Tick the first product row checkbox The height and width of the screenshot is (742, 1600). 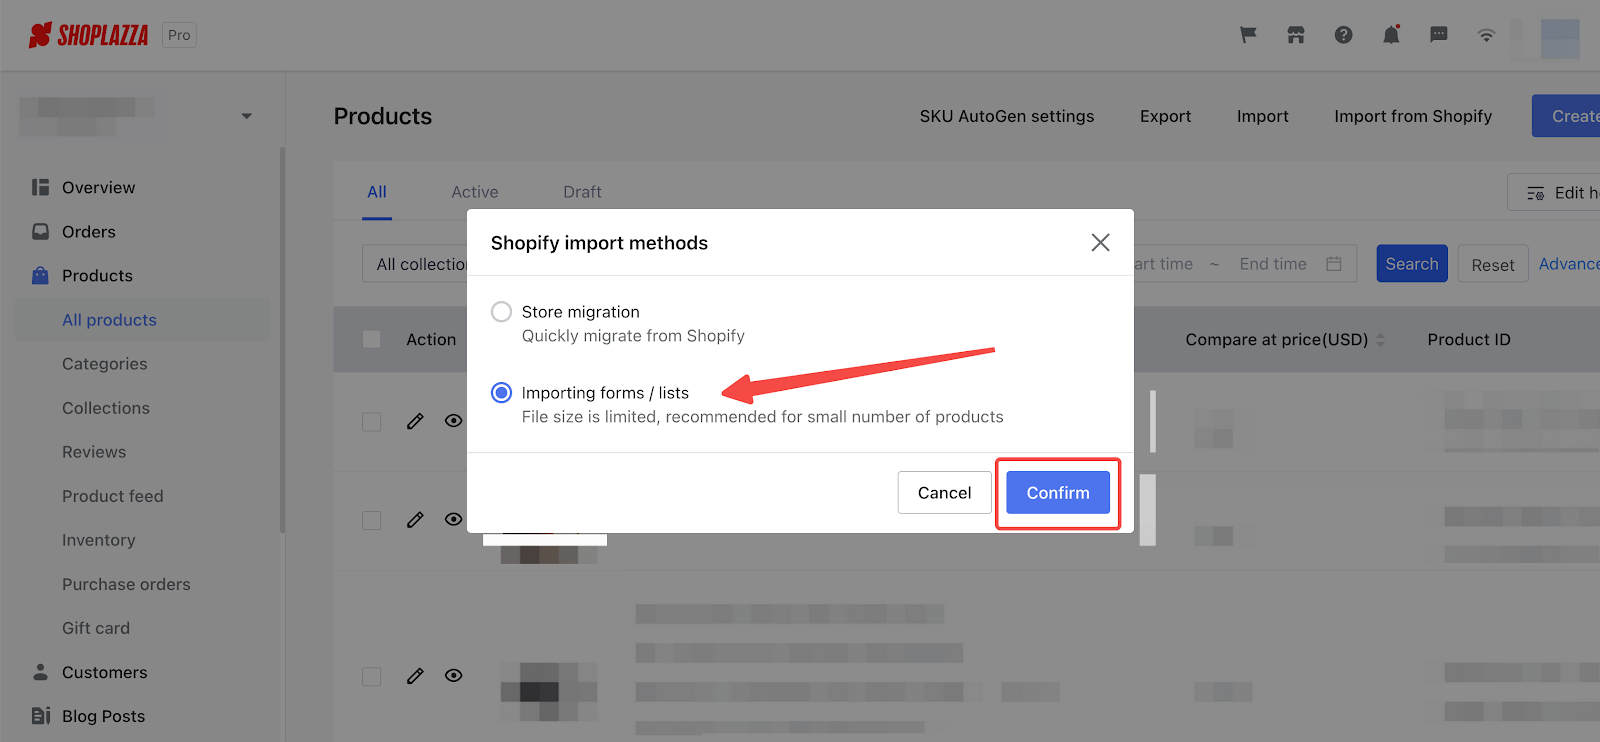tap(371, 421)
